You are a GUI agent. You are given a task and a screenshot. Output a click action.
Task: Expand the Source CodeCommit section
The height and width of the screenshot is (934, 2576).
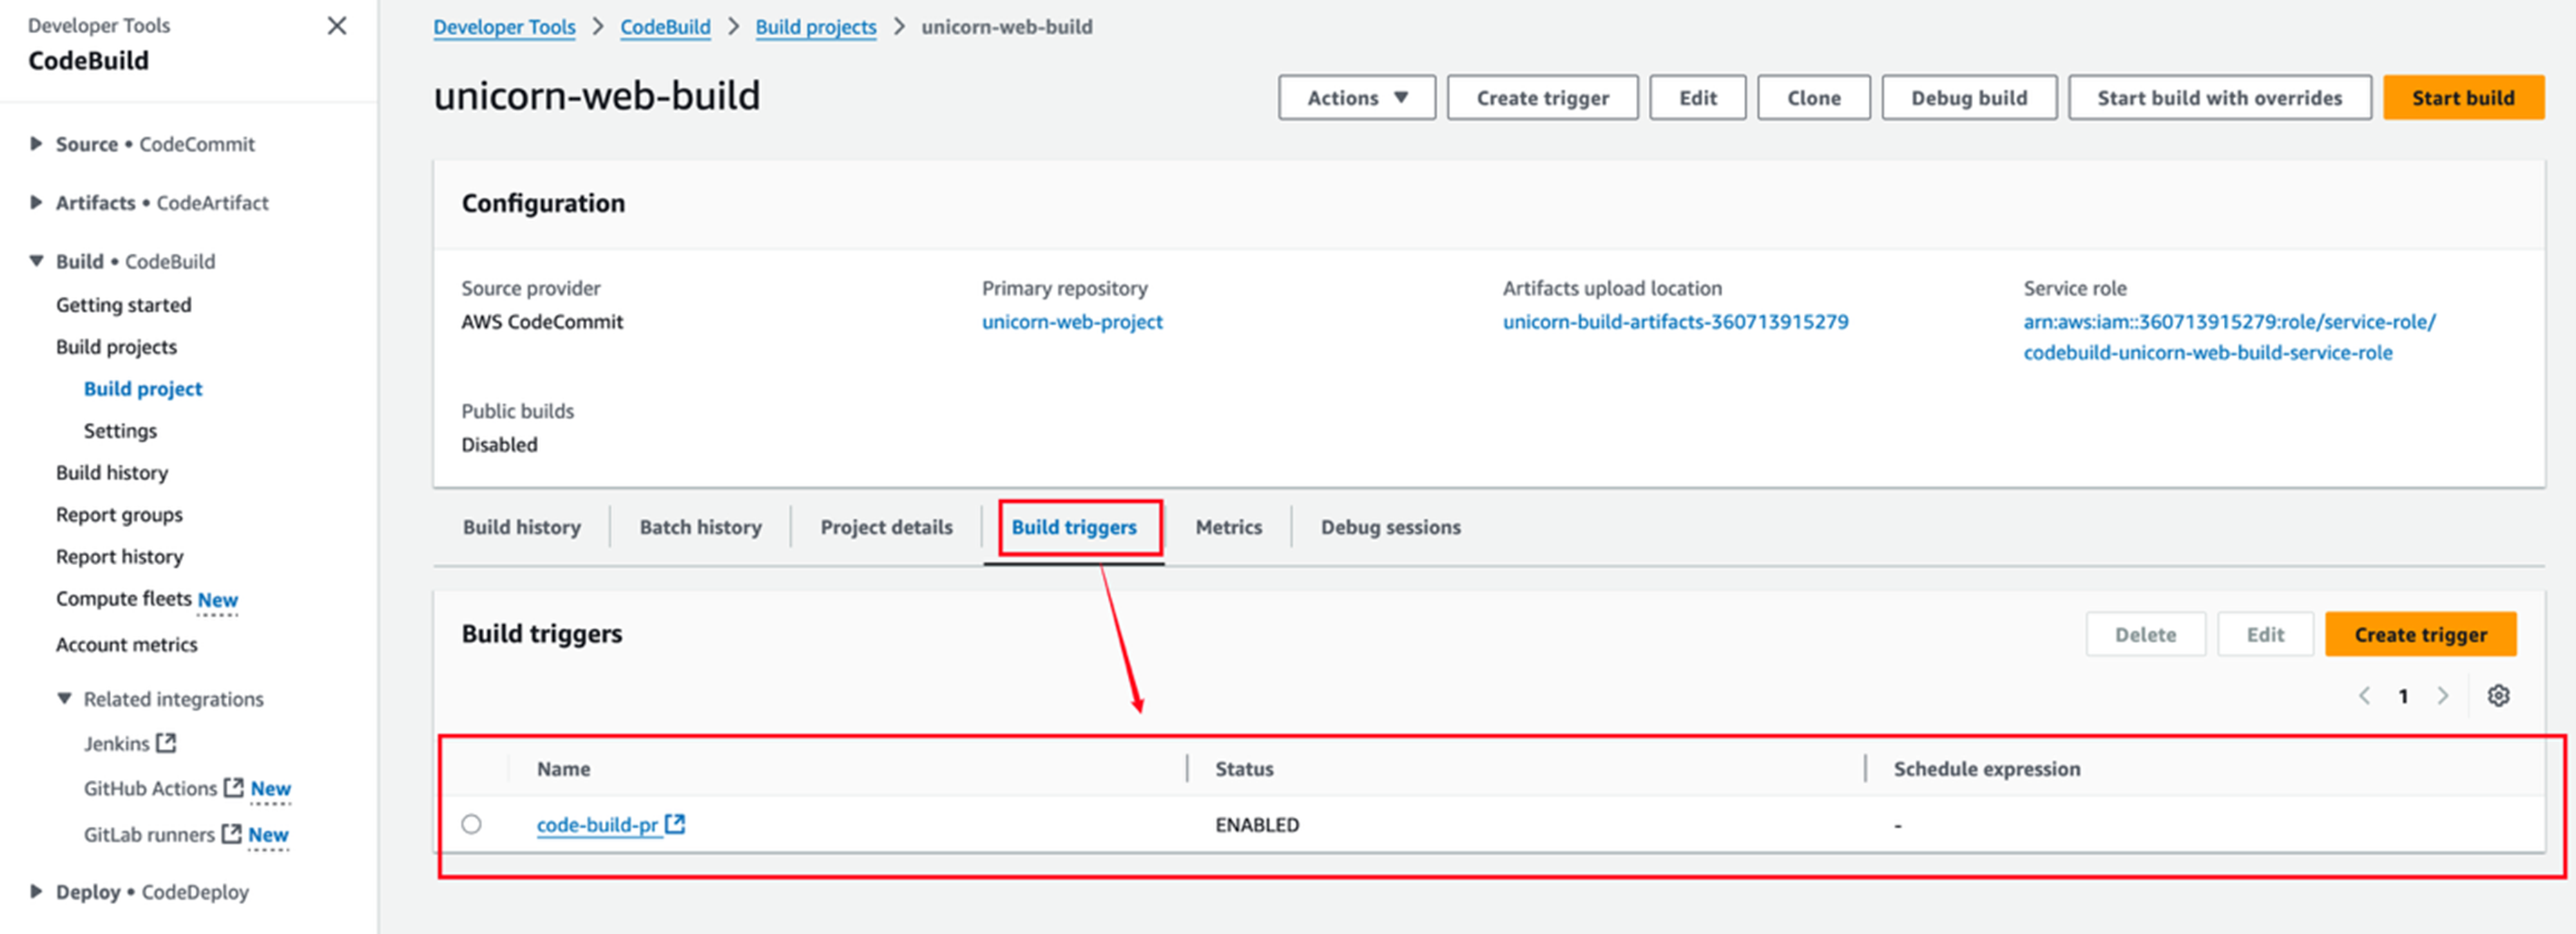[x=36, y=144]
